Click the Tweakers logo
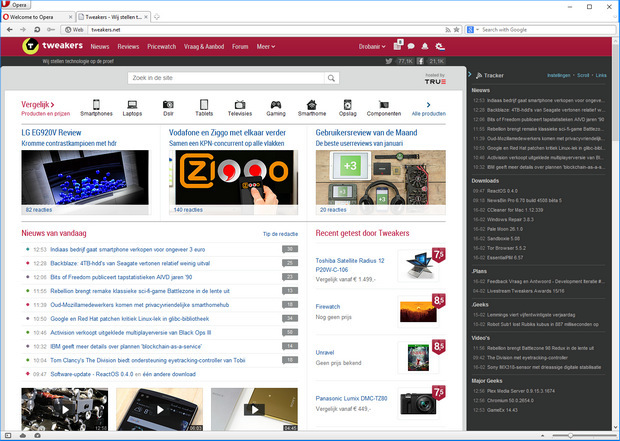 tap(53, 46)
